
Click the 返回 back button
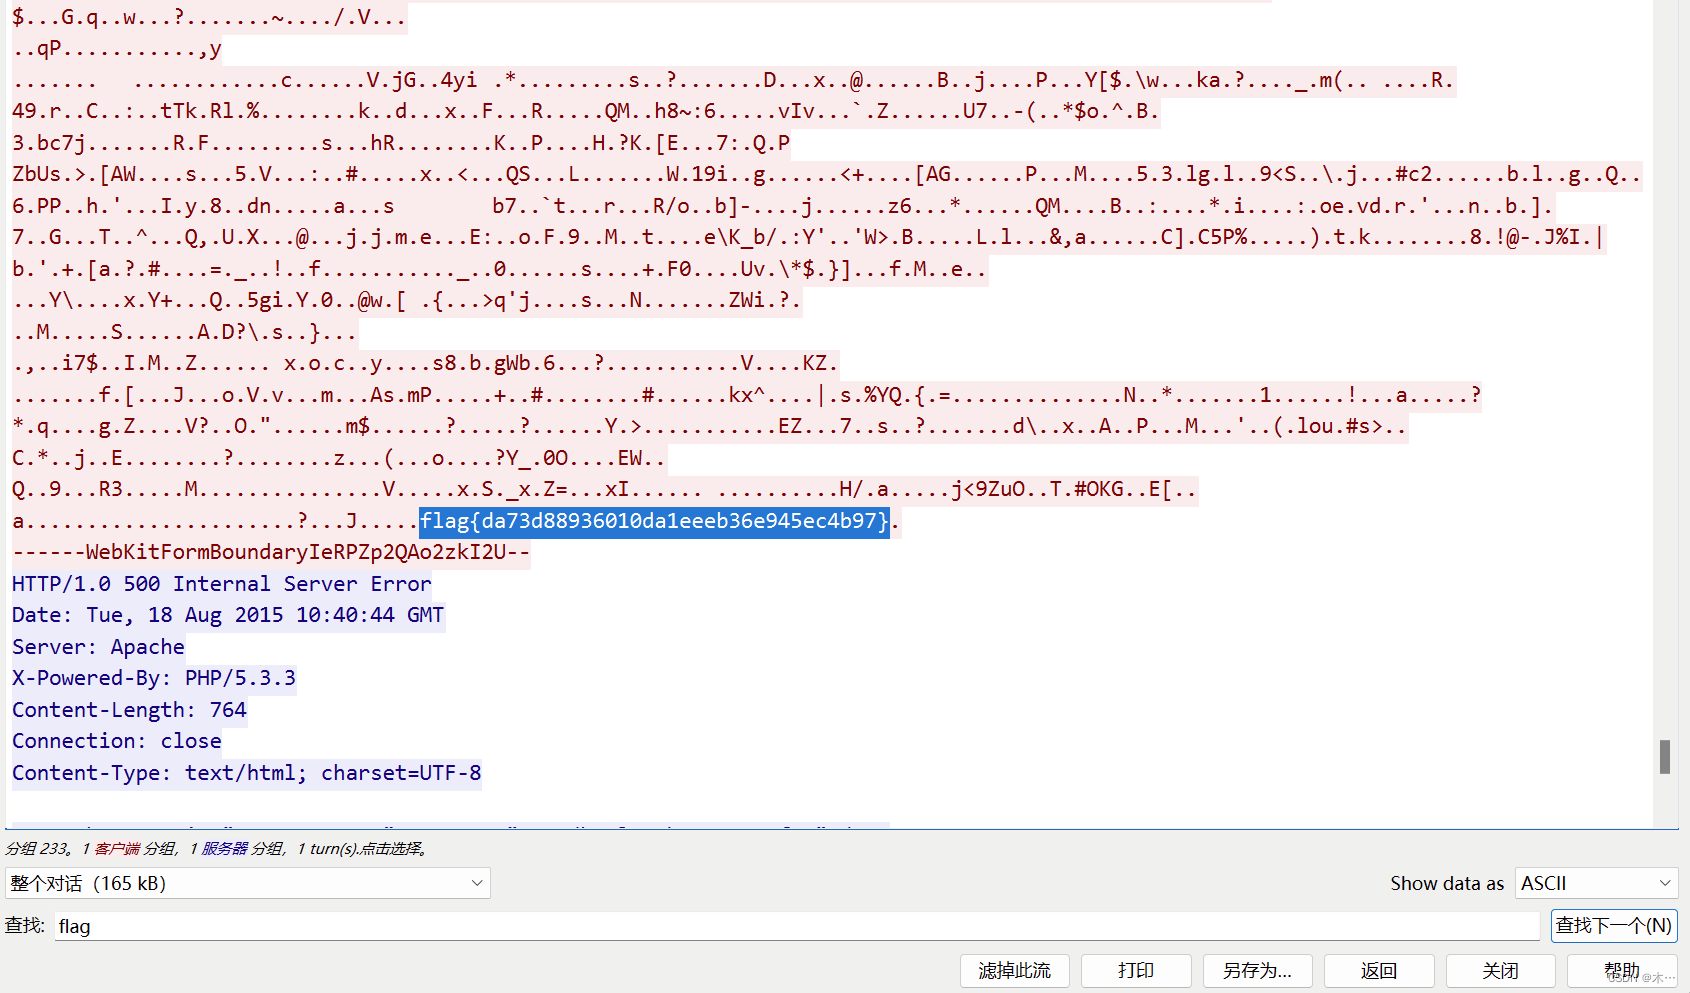(x=1378, y=970)
